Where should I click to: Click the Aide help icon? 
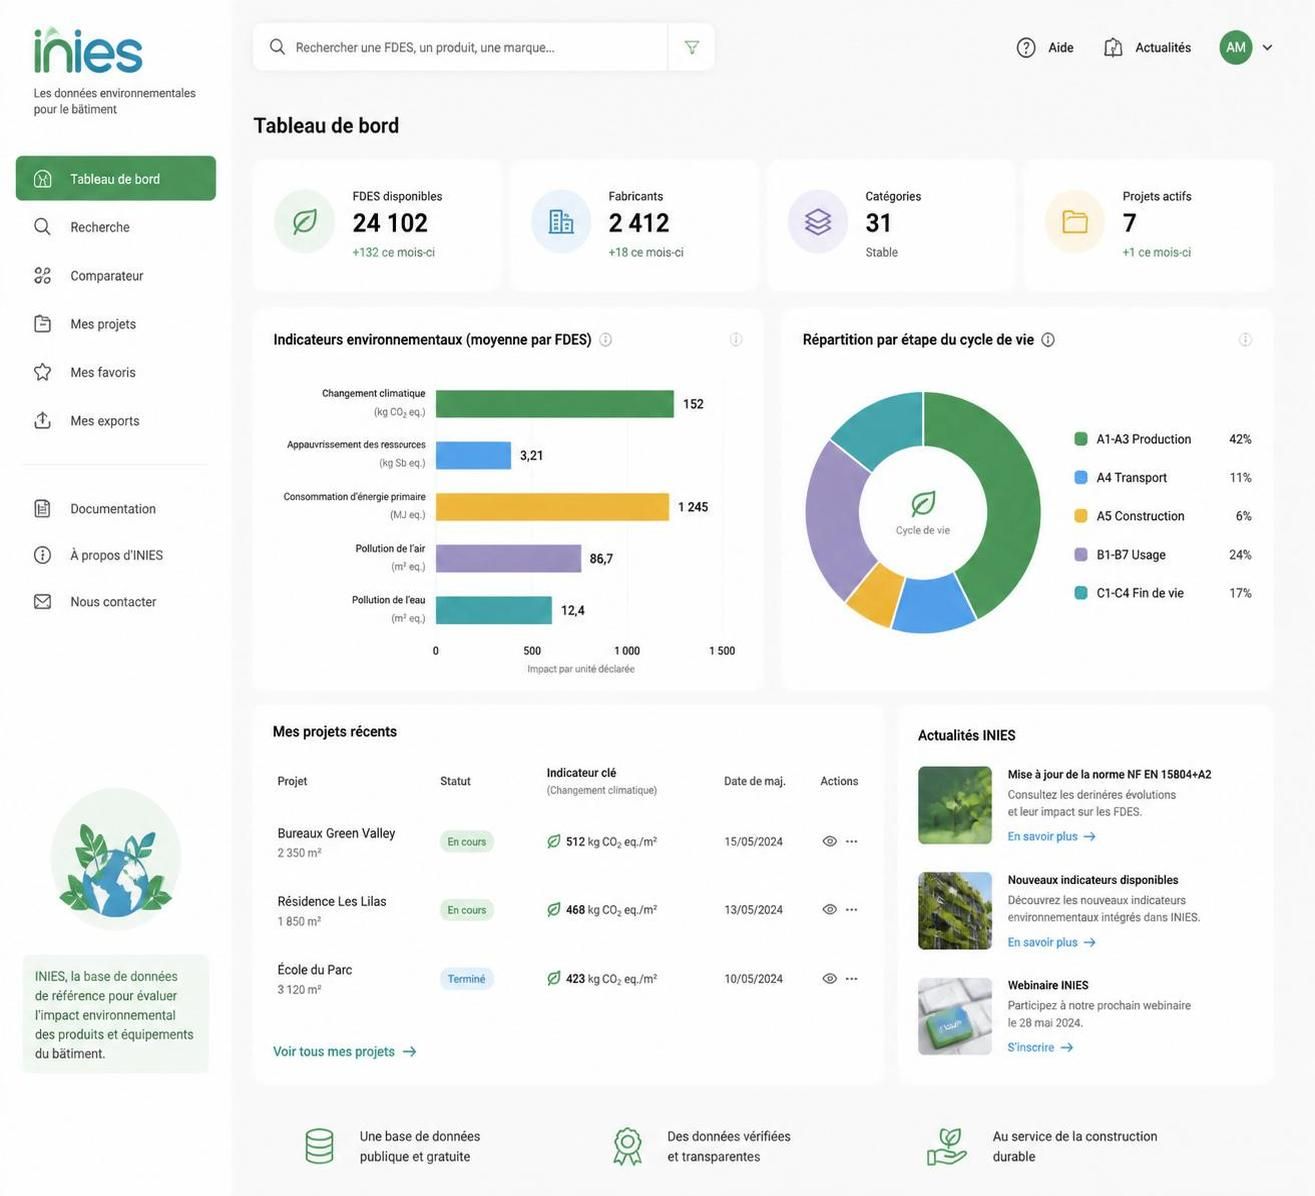pyautogui.click(x=1026, y=47)
